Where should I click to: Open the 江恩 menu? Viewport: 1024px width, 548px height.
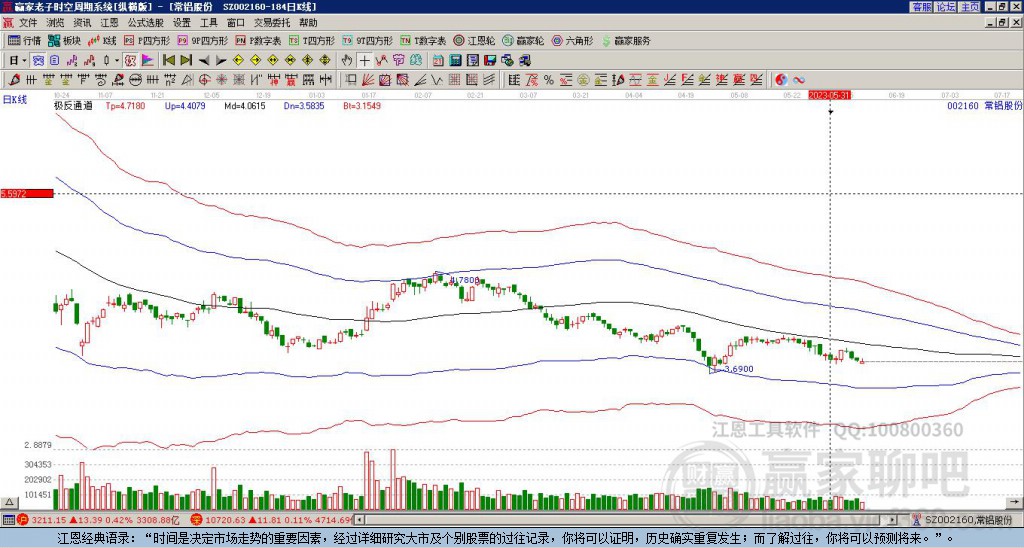109,23
